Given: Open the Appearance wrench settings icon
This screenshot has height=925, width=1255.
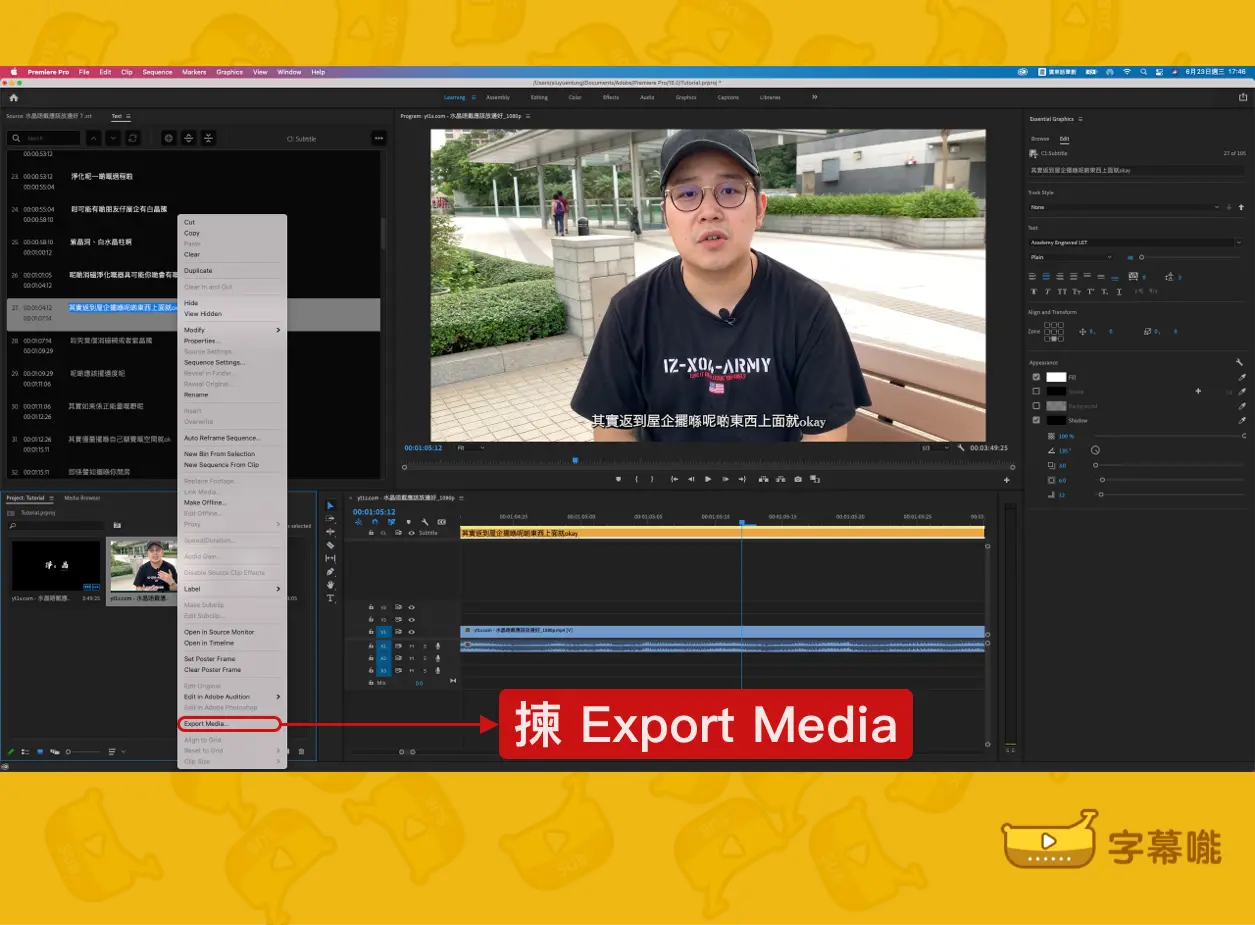Looking at the screenshot, I should click(x=1240, y=362).
